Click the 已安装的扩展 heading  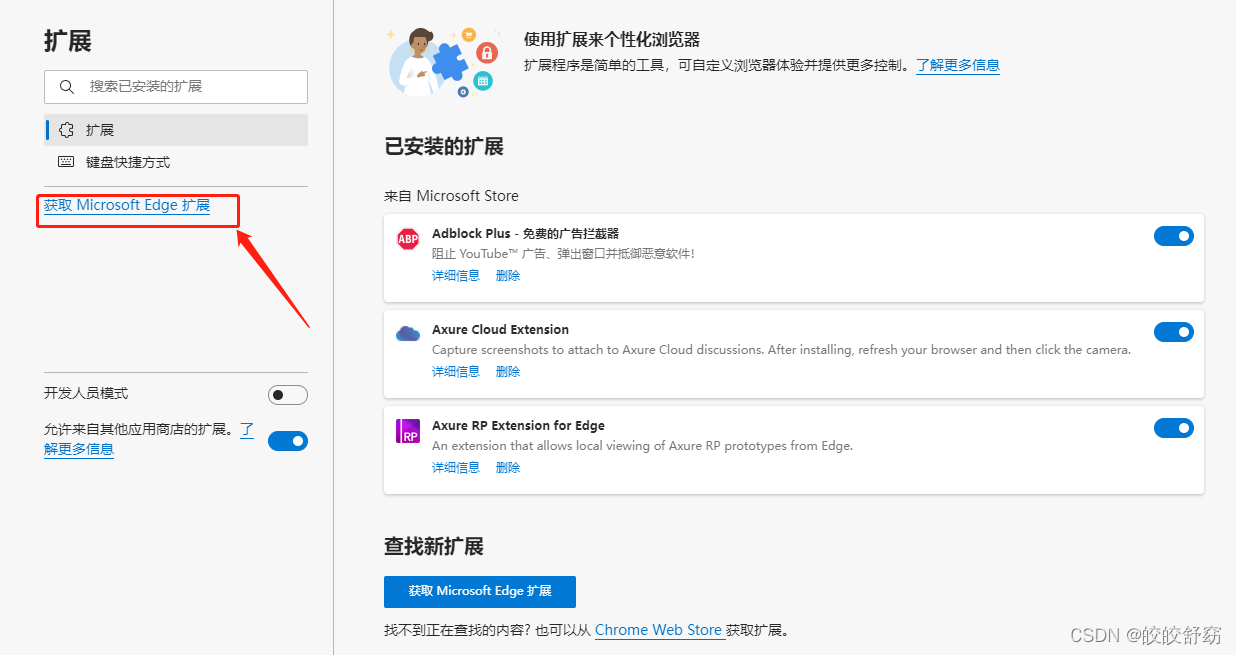444,147
